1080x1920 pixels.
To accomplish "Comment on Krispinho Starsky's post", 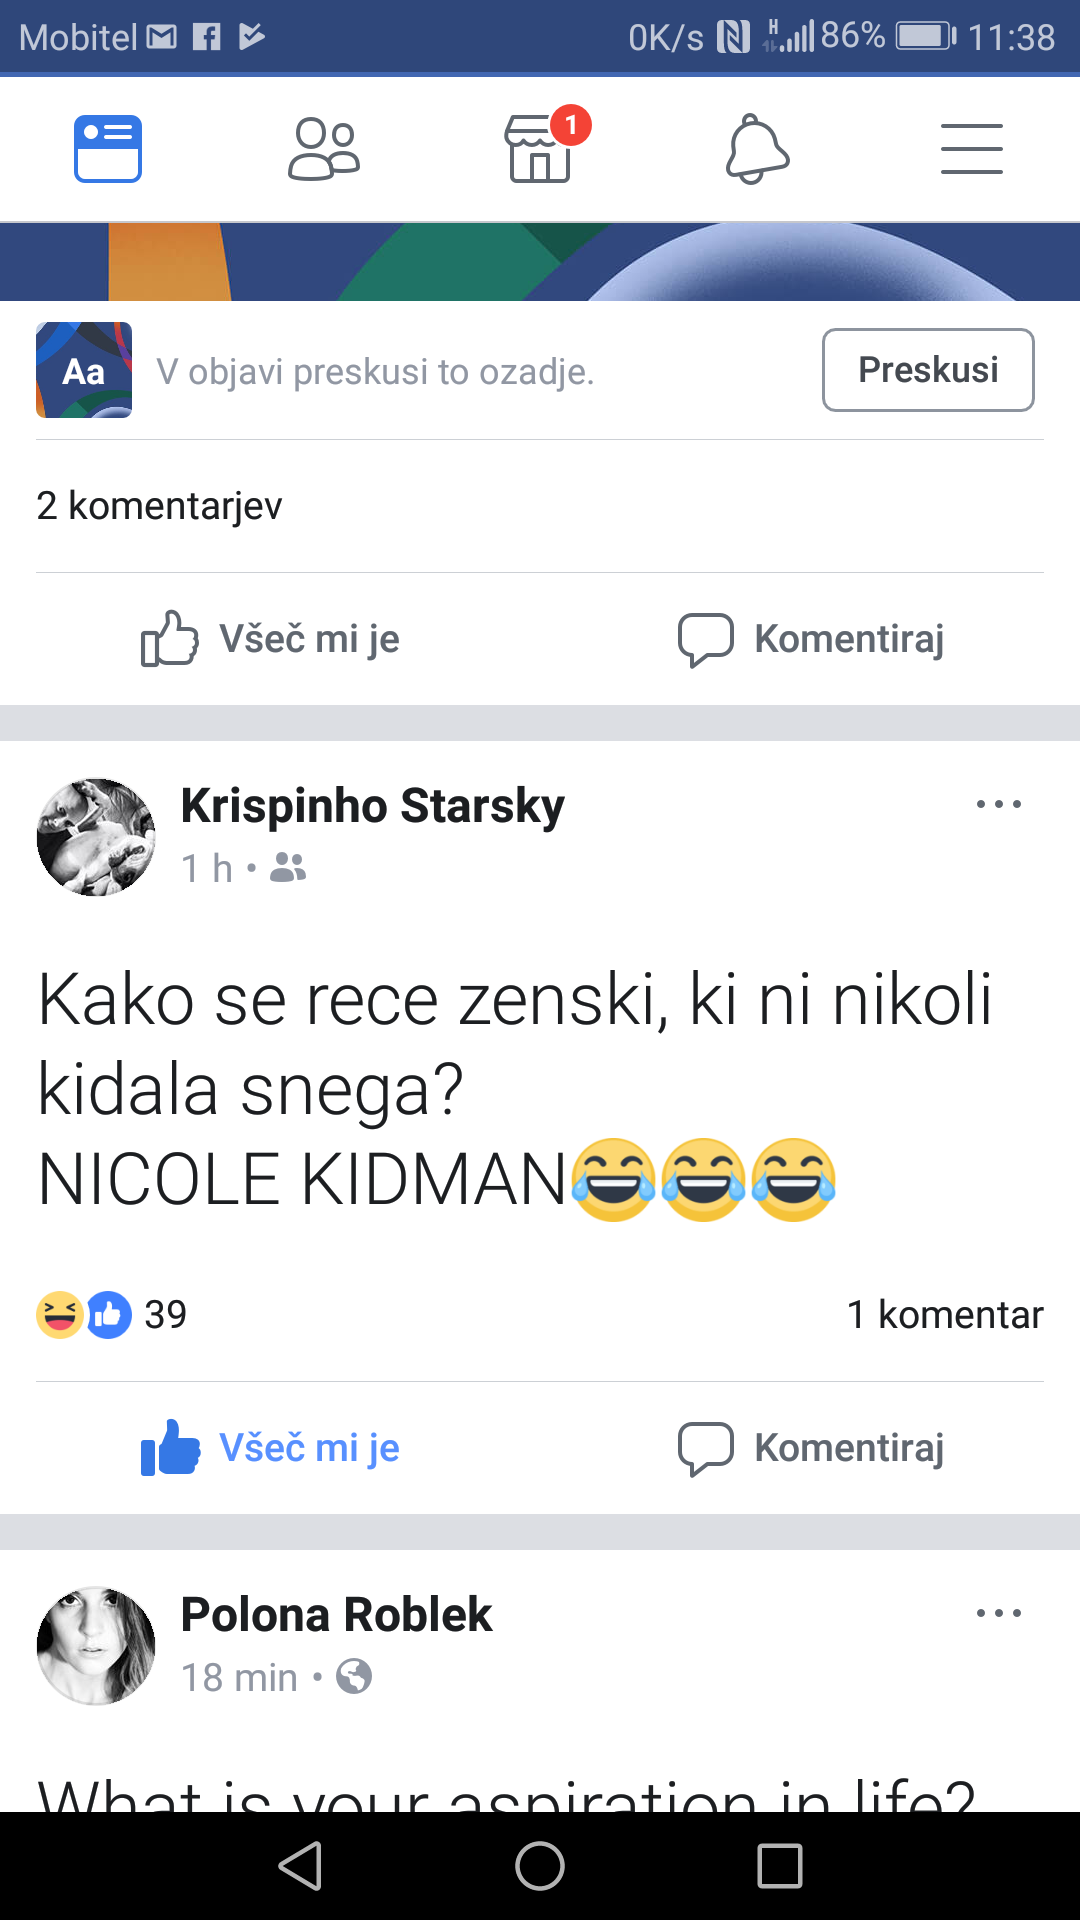I will coord(810,1448).
